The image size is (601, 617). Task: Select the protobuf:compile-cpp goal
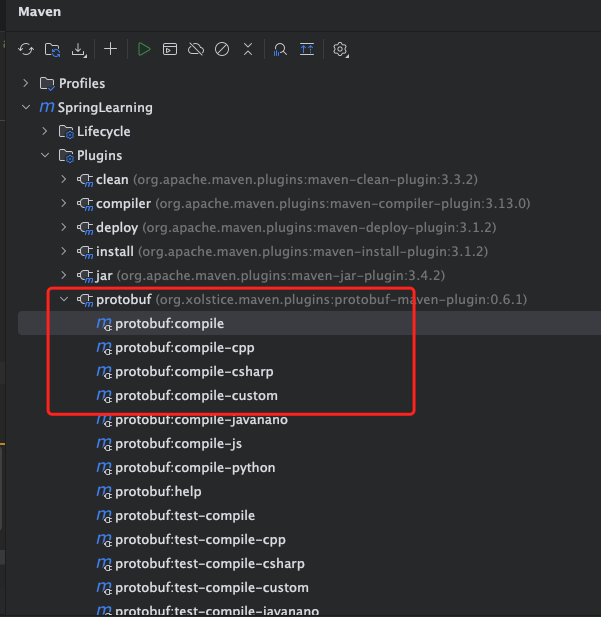[185, 348]
